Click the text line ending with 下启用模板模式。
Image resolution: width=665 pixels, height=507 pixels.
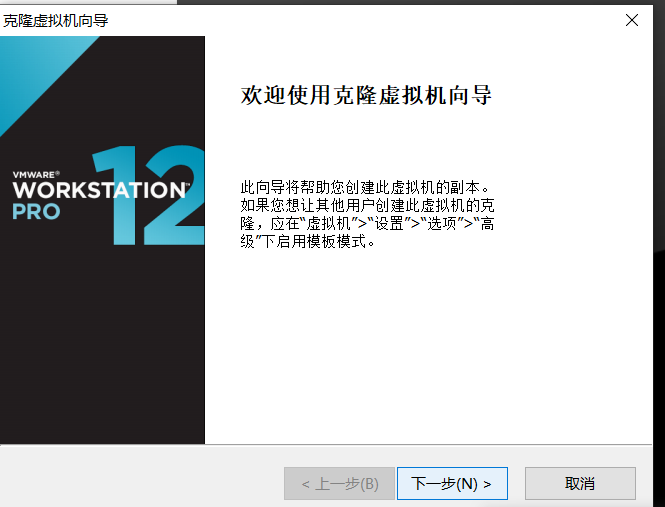click(308, 242)
